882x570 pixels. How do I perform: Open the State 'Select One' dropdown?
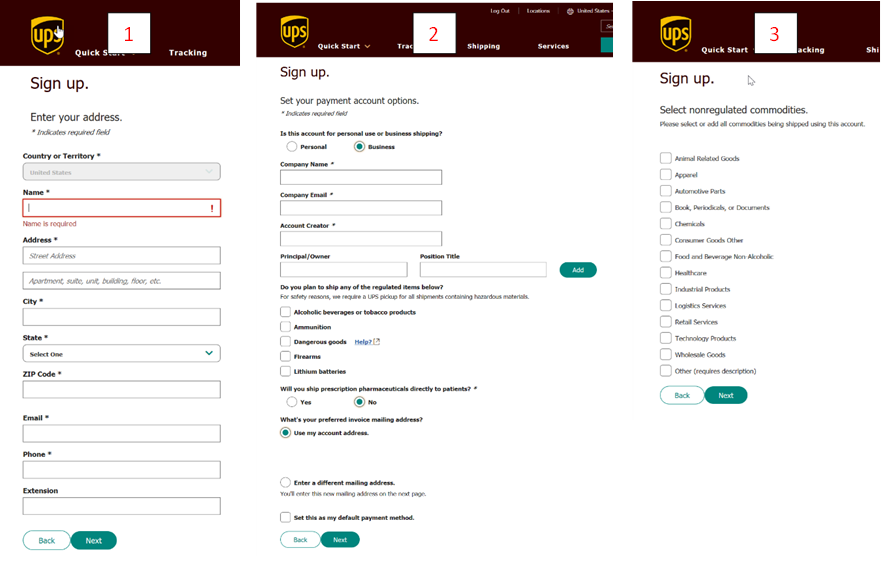[121, 354]
